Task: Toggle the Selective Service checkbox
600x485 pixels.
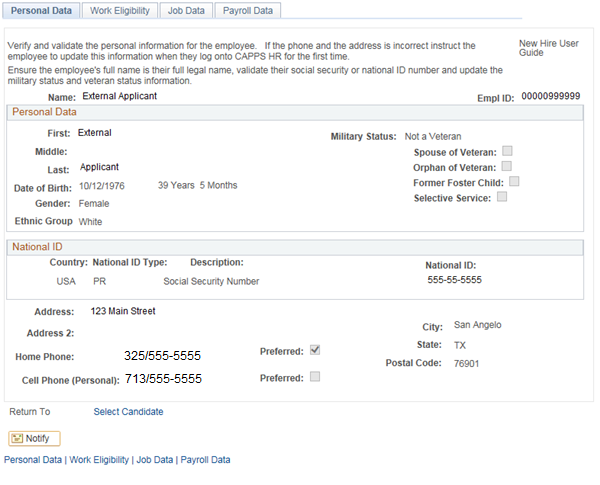Action: [x=502, y=197]
